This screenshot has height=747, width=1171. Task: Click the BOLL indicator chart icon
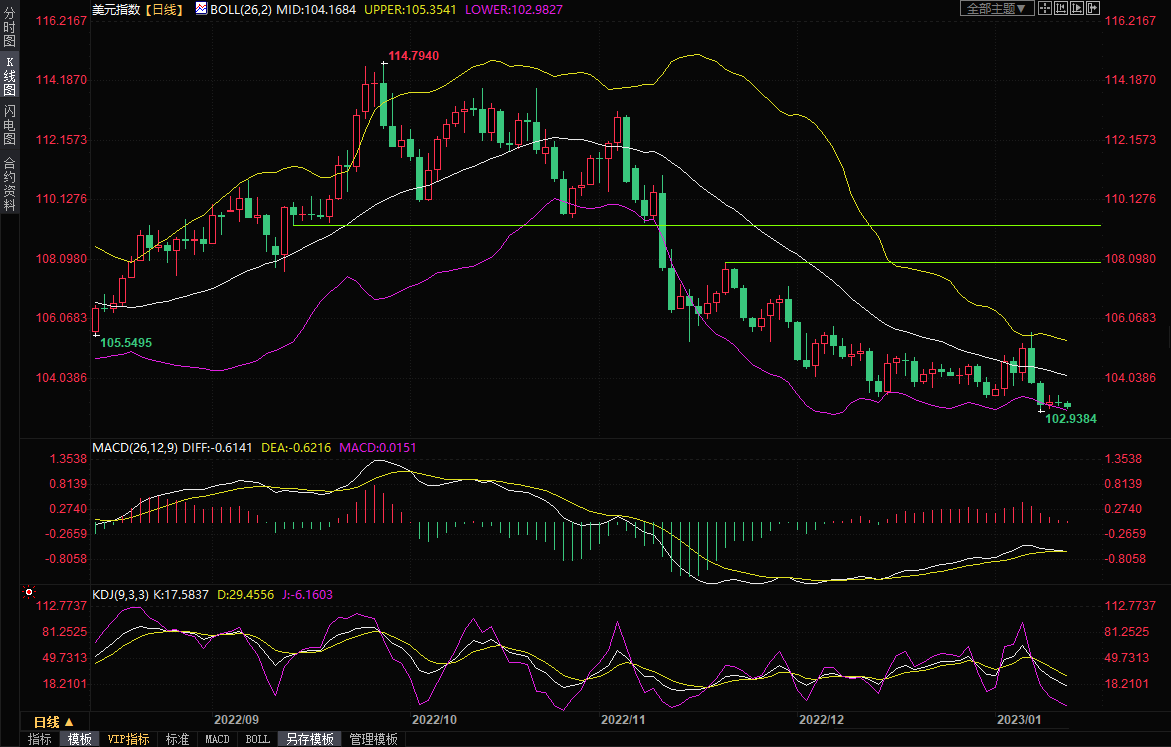[202, 8]
